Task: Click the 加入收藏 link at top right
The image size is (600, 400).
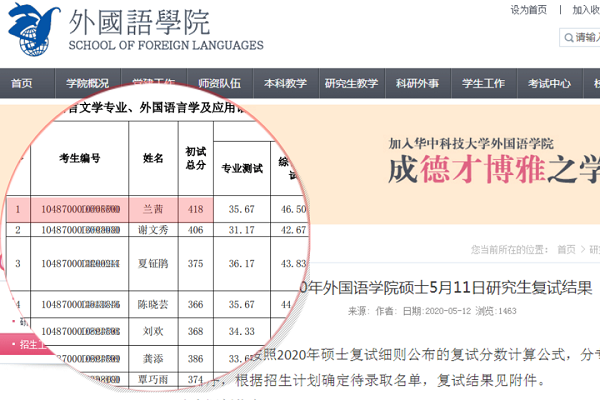Action: click(x=586, y=10)
